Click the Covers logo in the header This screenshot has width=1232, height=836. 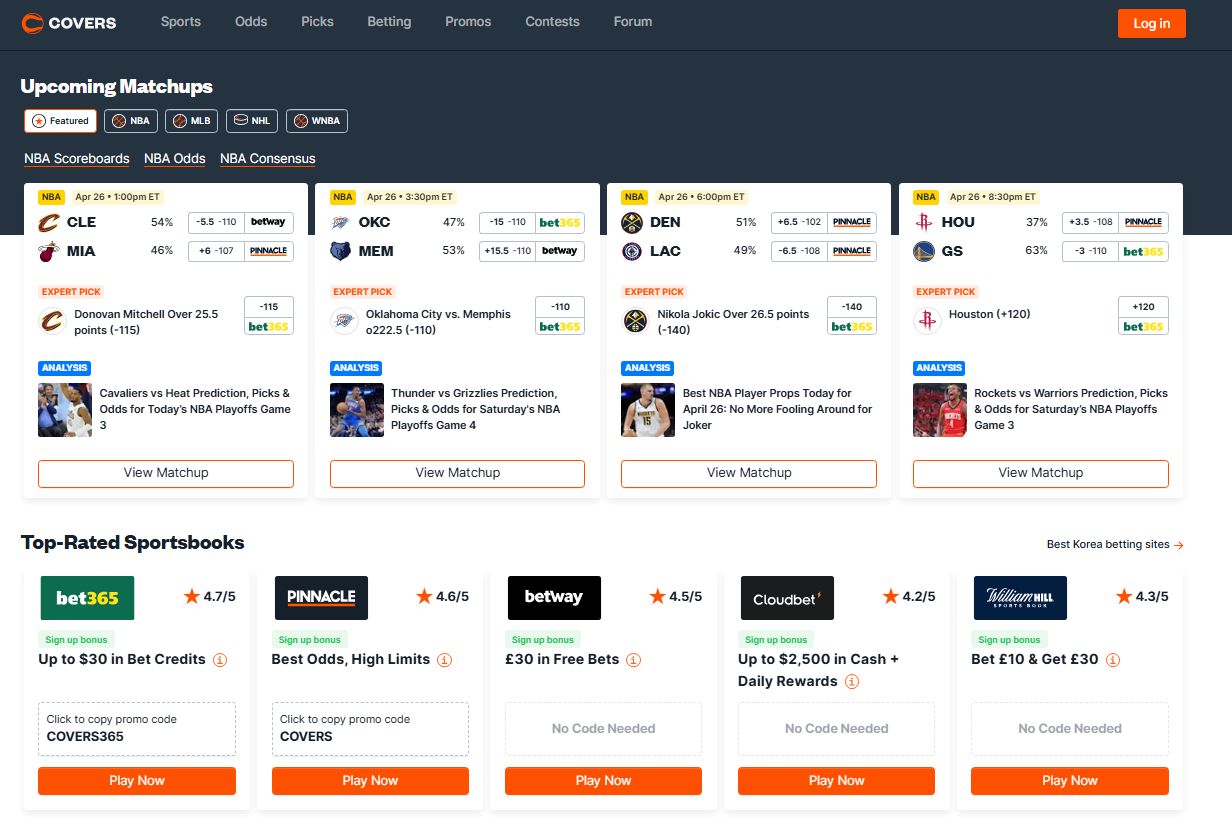click(x=69, y=22)
